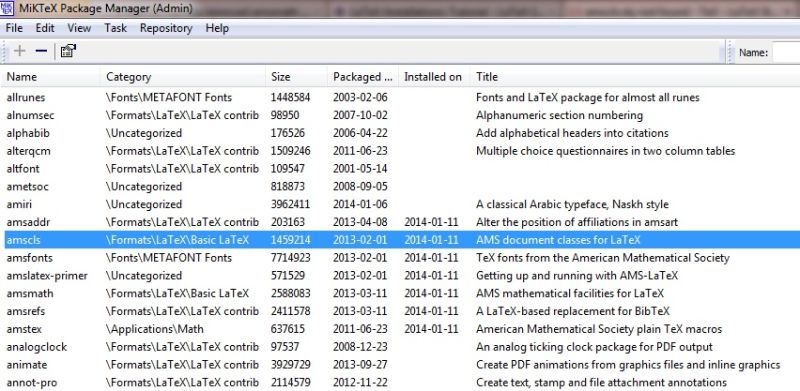
Task: Select the amstex package row
Action: click(x=402, y=329)
